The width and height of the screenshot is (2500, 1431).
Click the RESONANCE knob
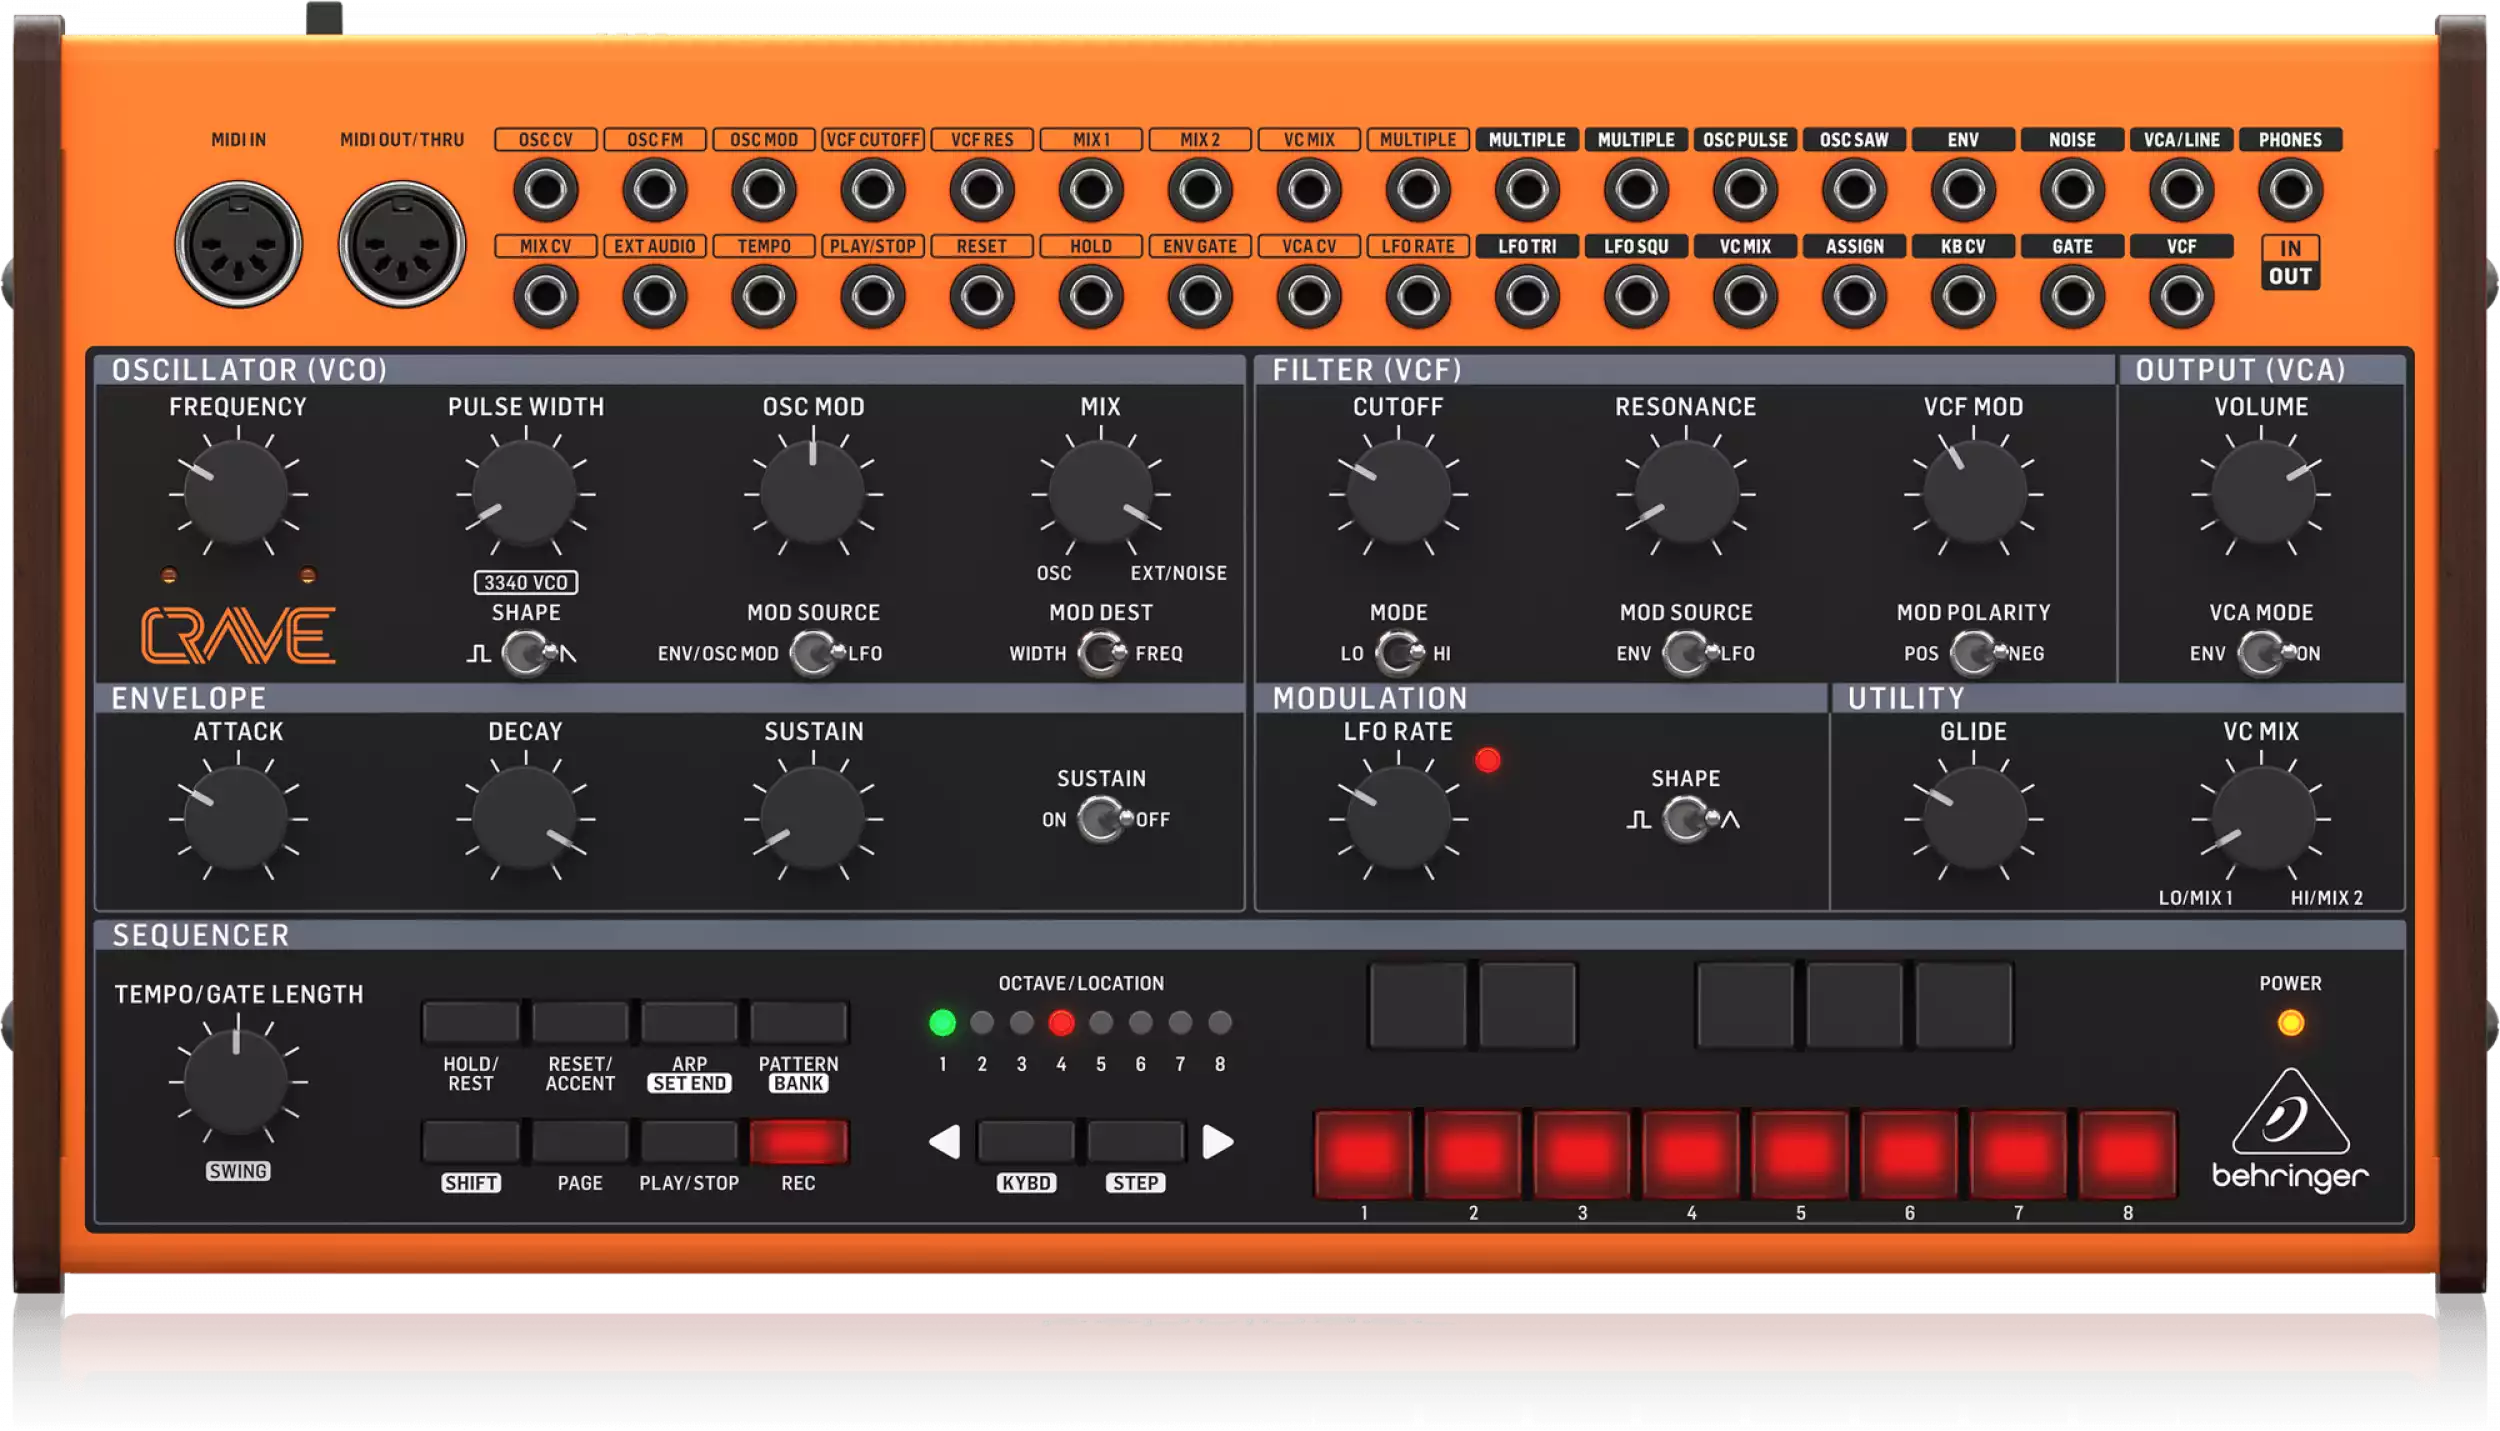coord(1686,493)
